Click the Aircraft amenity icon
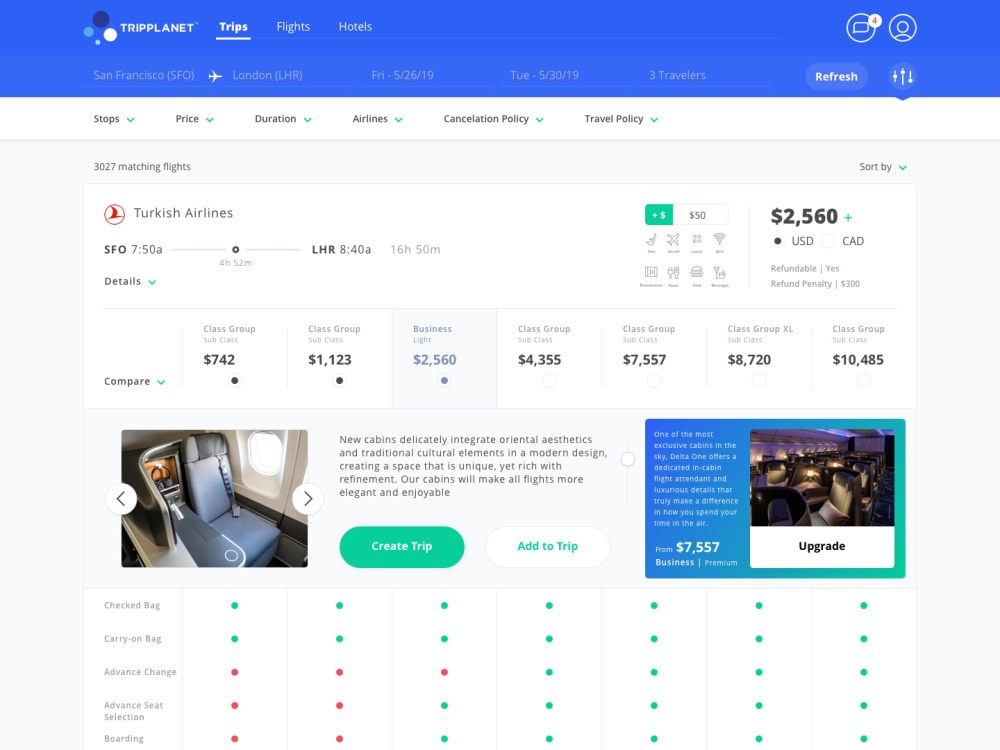The image size is (1000, 750). (x=673, y=242)
